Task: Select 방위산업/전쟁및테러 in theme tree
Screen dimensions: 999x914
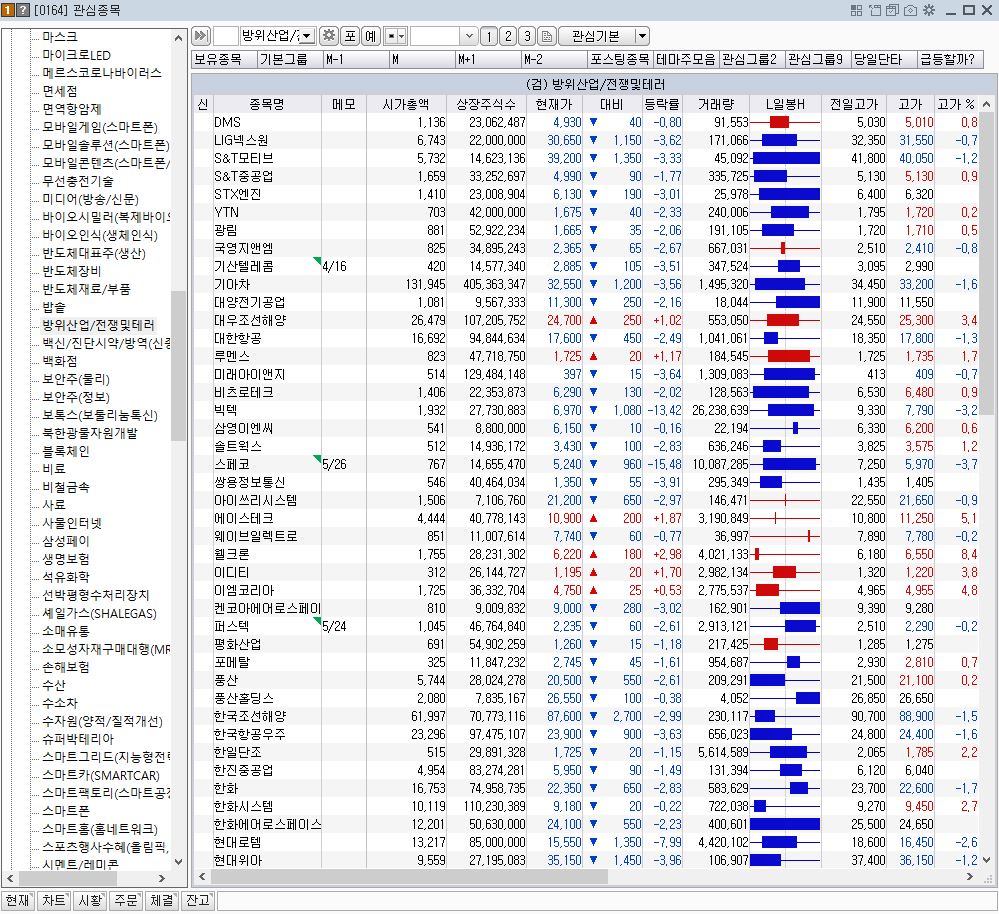Action: point(98,325)
